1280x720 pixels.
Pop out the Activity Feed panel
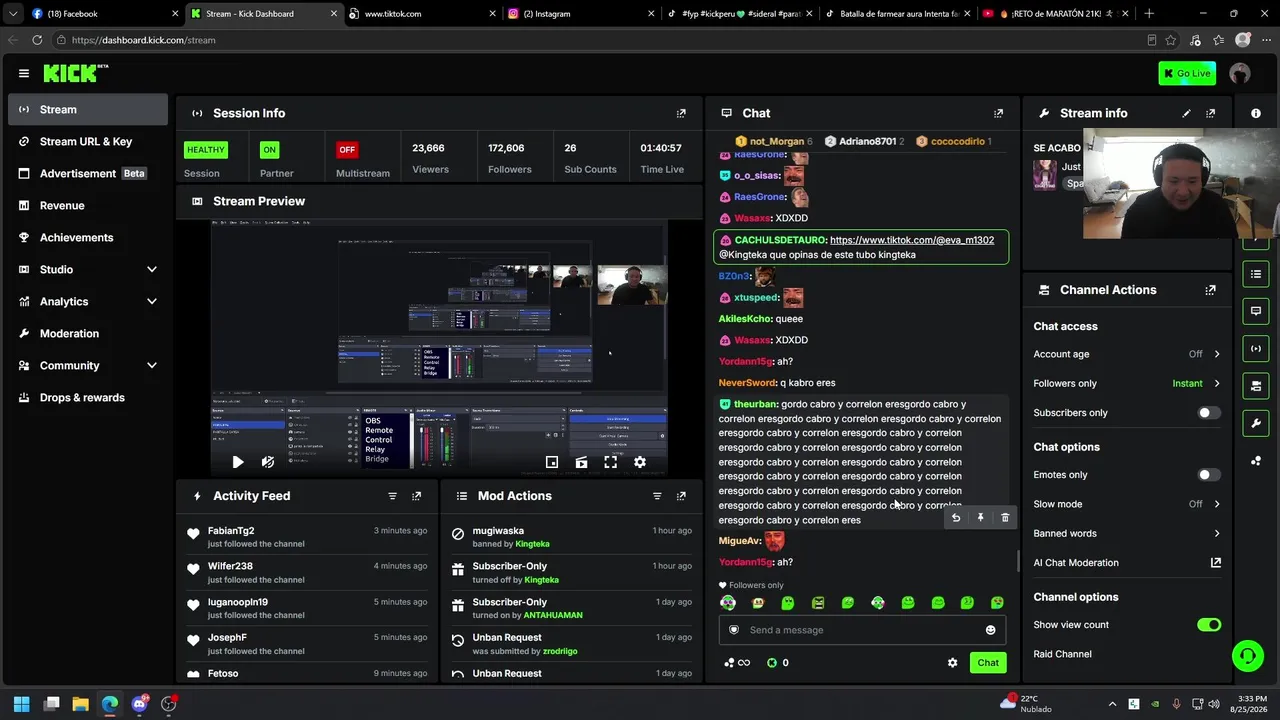(417, 496)
